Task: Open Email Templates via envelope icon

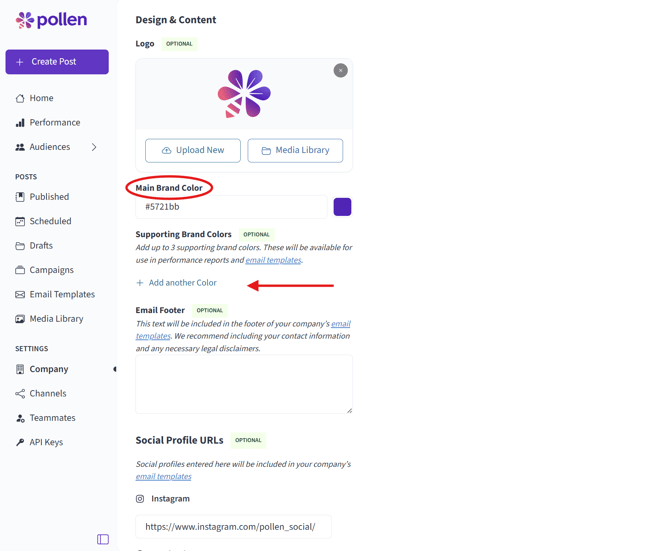Action: point(20,294)
